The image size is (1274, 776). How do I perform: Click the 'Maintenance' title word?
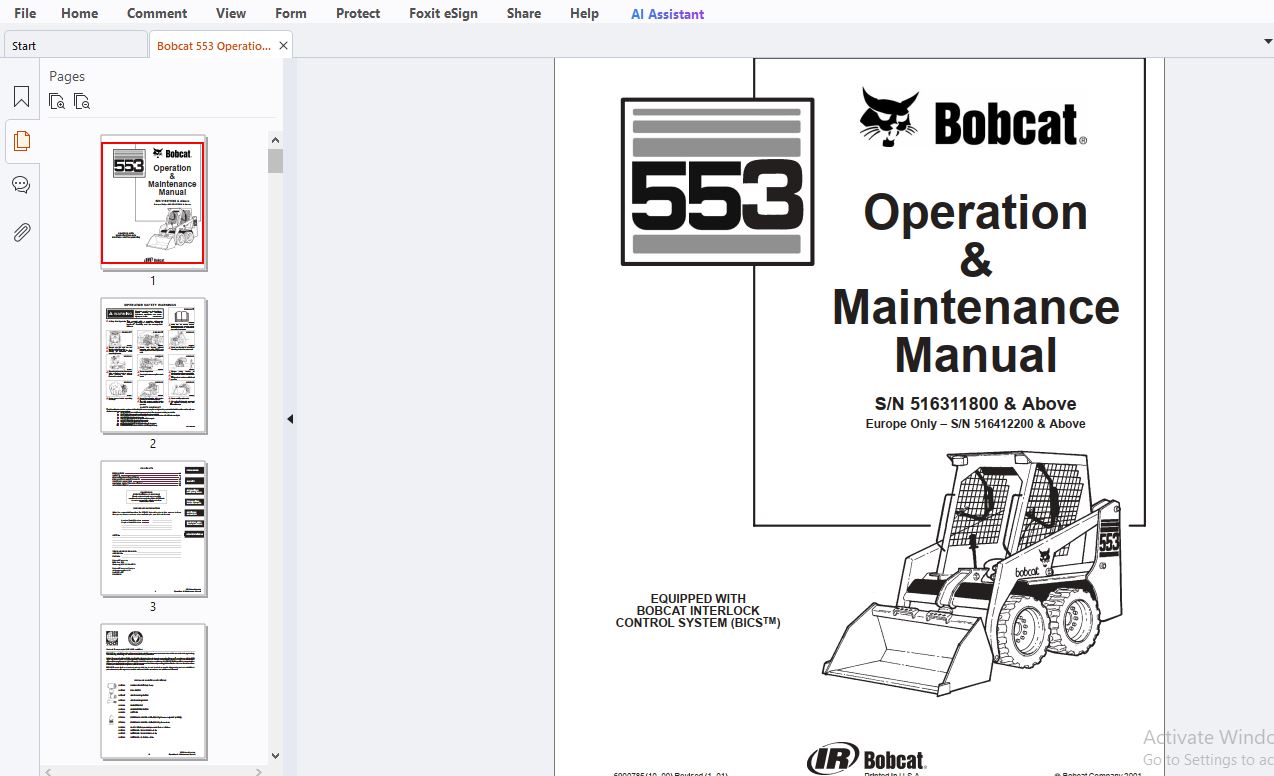[975, 307]
